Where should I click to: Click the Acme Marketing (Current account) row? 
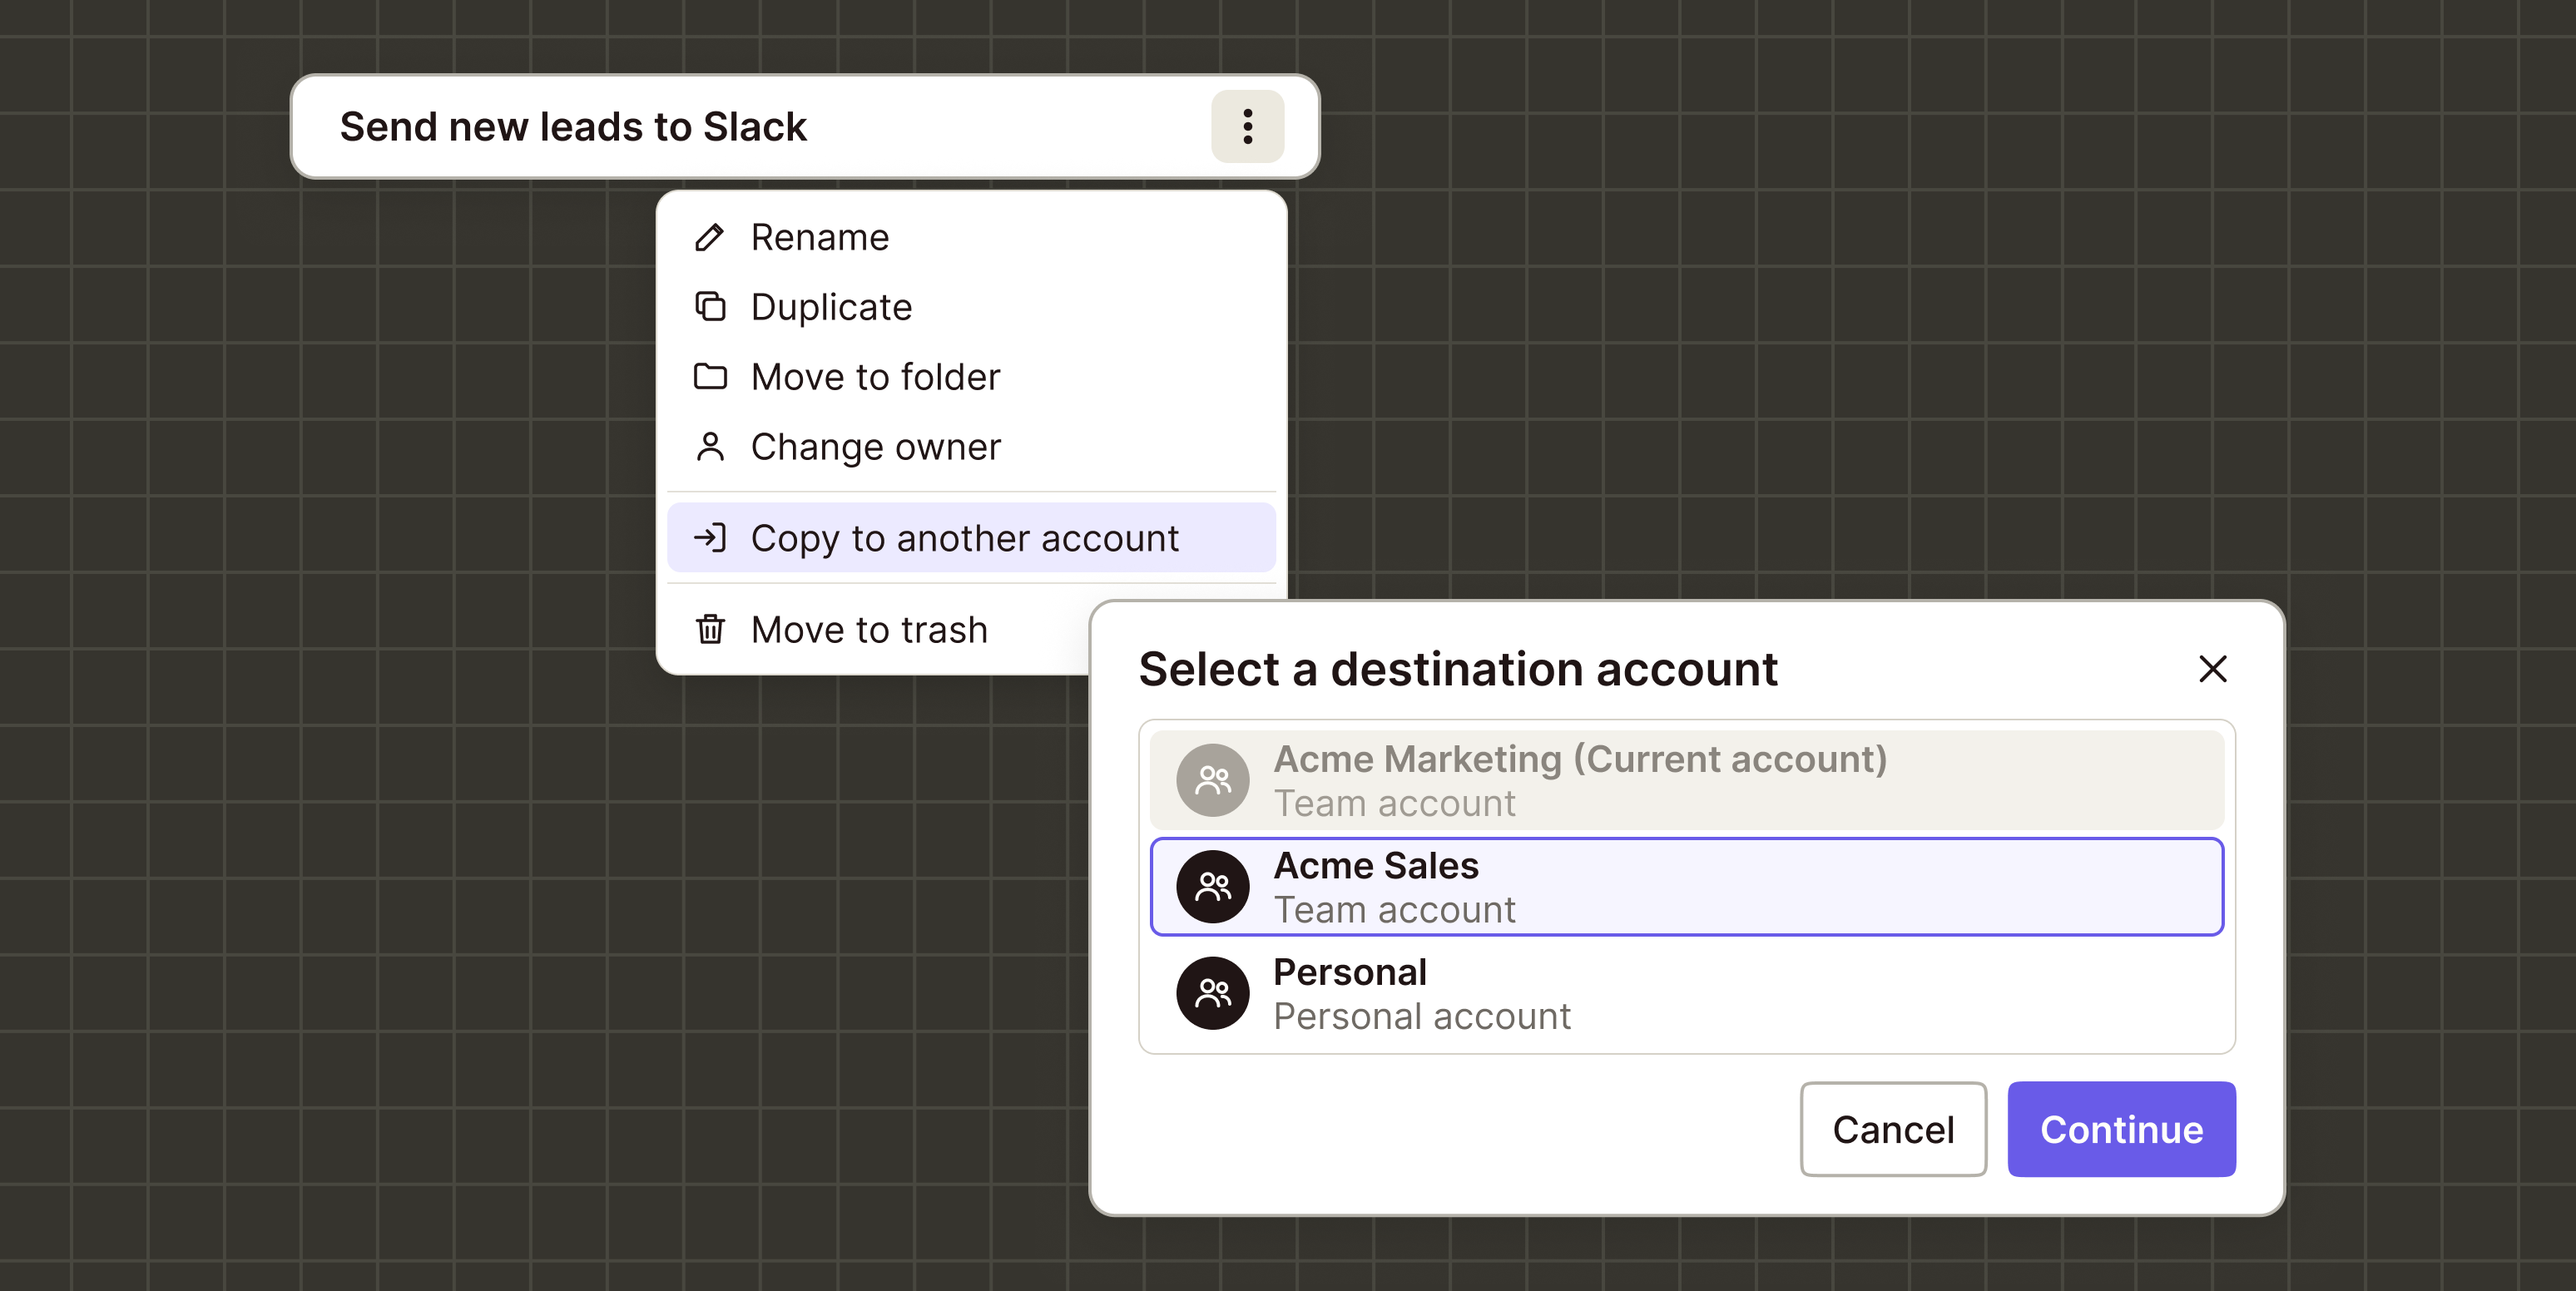pos(1686,780)
